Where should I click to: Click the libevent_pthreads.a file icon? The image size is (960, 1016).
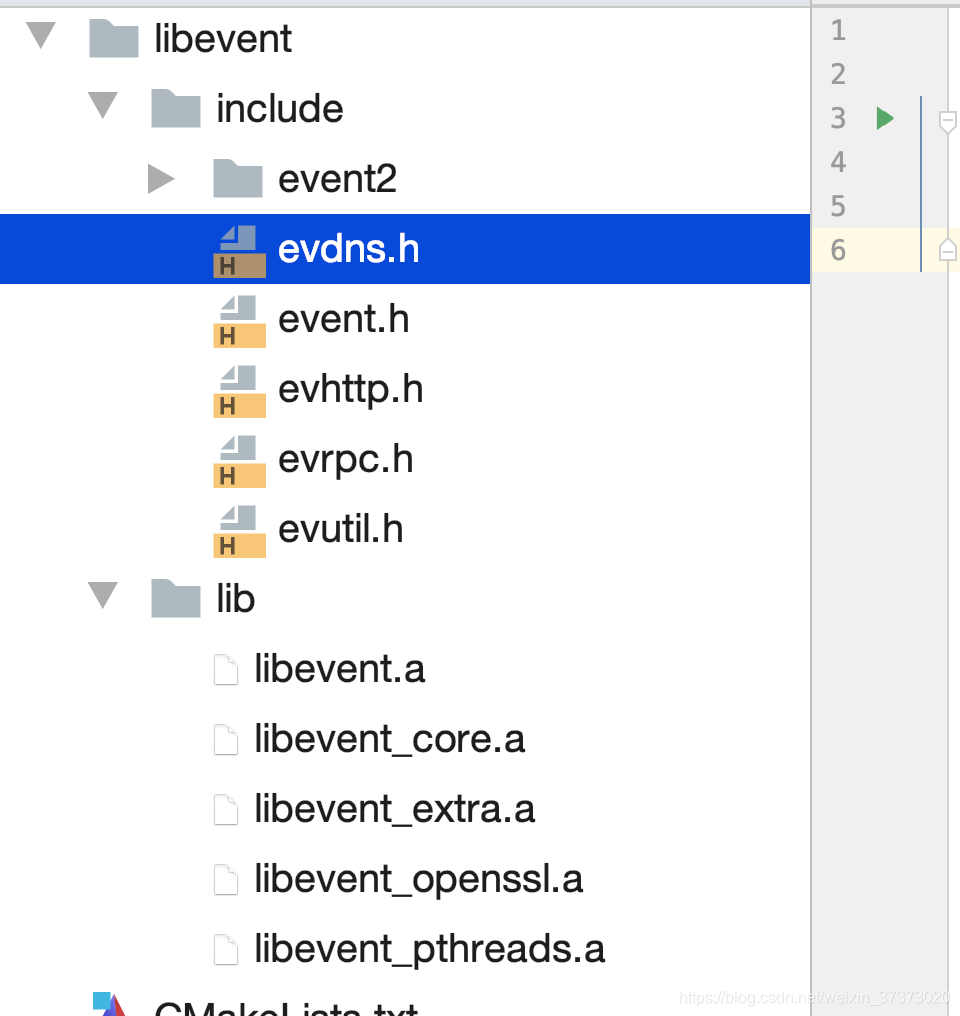pyautogui.click(x=226, y=949)
